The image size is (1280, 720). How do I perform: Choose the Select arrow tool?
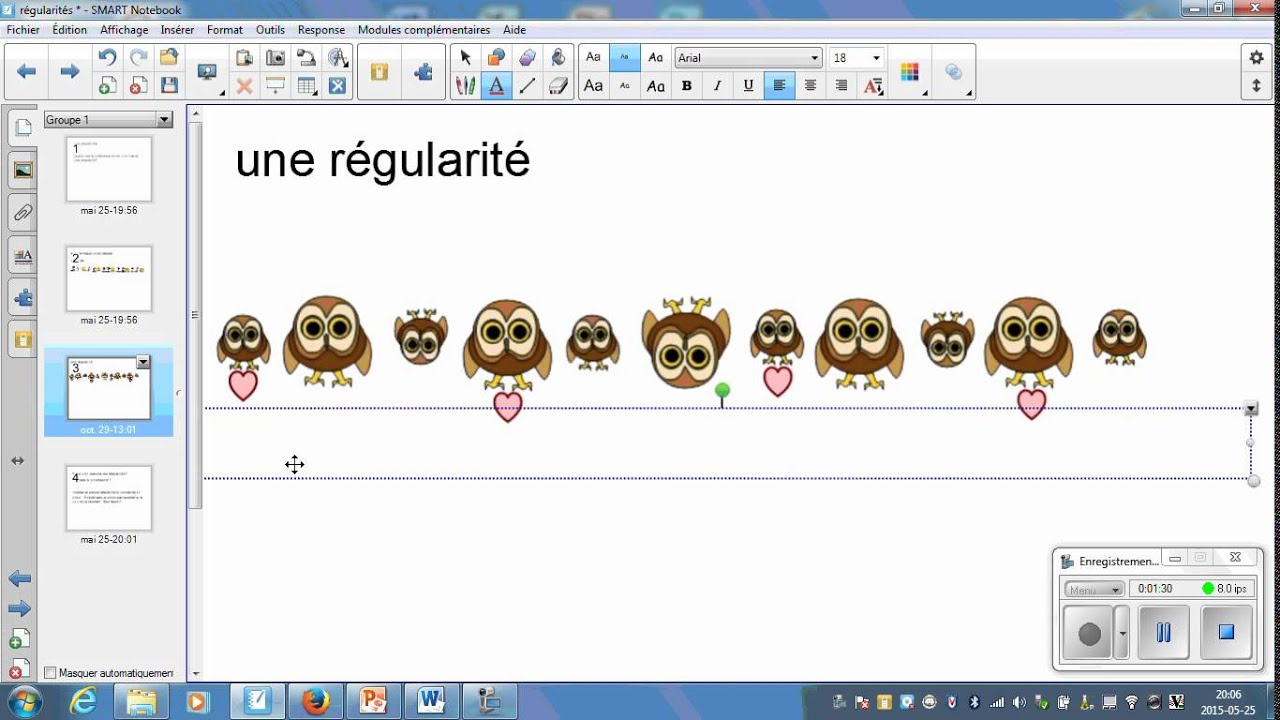(x=465, y=57)
